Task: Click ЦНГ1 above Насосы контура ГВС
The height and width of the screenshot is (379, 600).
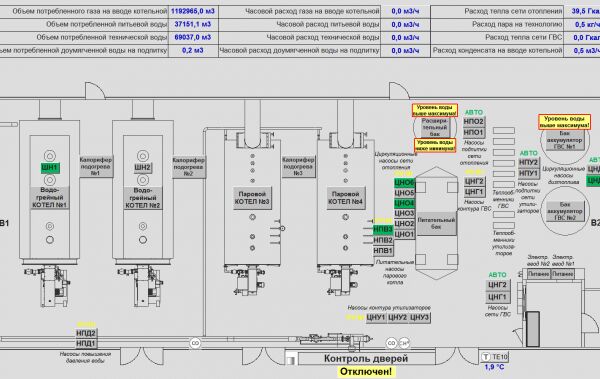Action: [x=474, y=192]
